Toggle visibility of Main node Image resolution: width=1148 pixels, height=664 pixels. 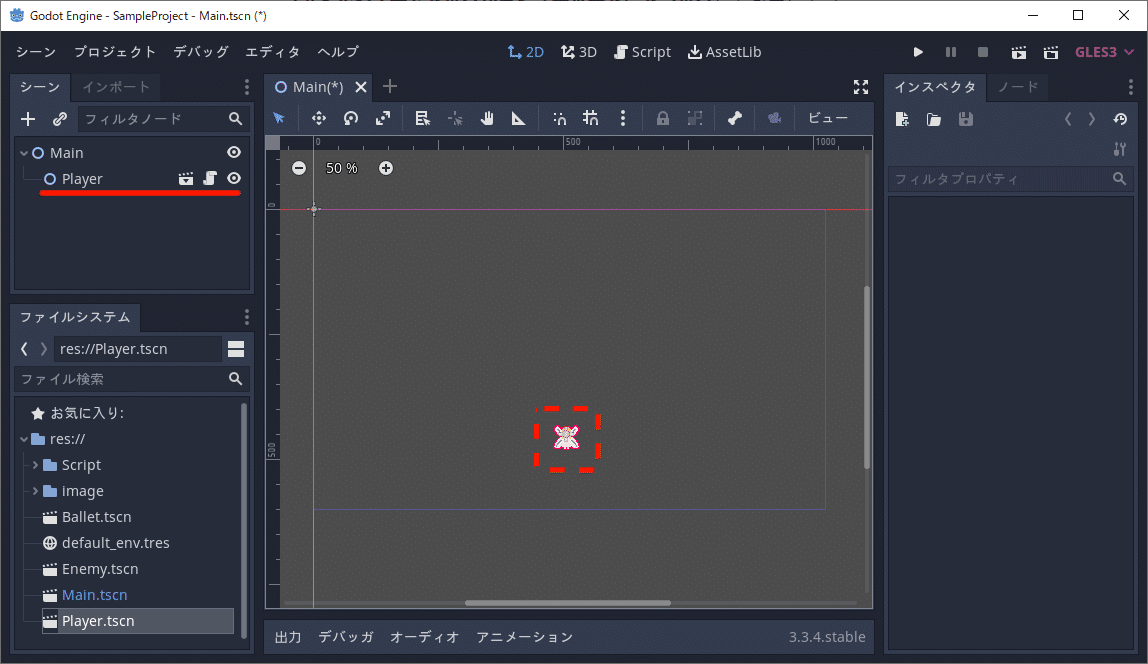(x=234, y=152)
